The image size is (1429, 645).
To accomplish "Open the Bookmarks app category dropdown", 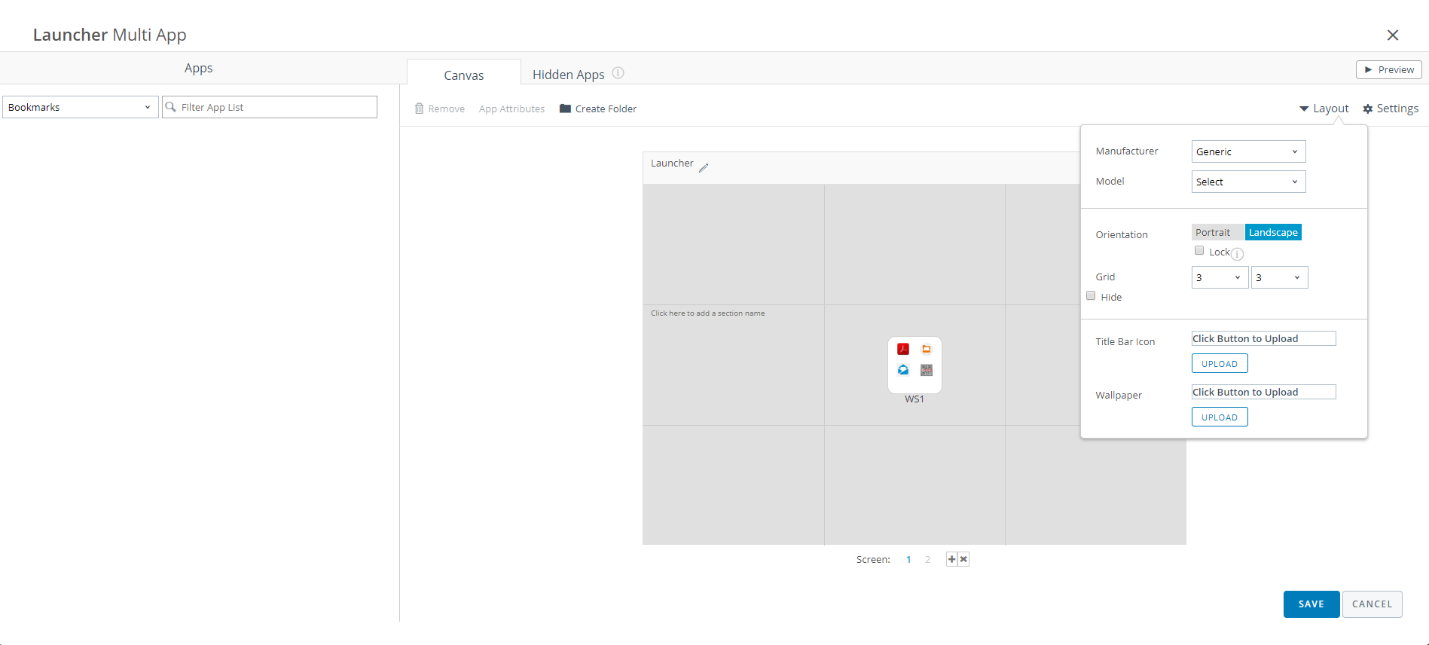I will [x=80, y=107].
